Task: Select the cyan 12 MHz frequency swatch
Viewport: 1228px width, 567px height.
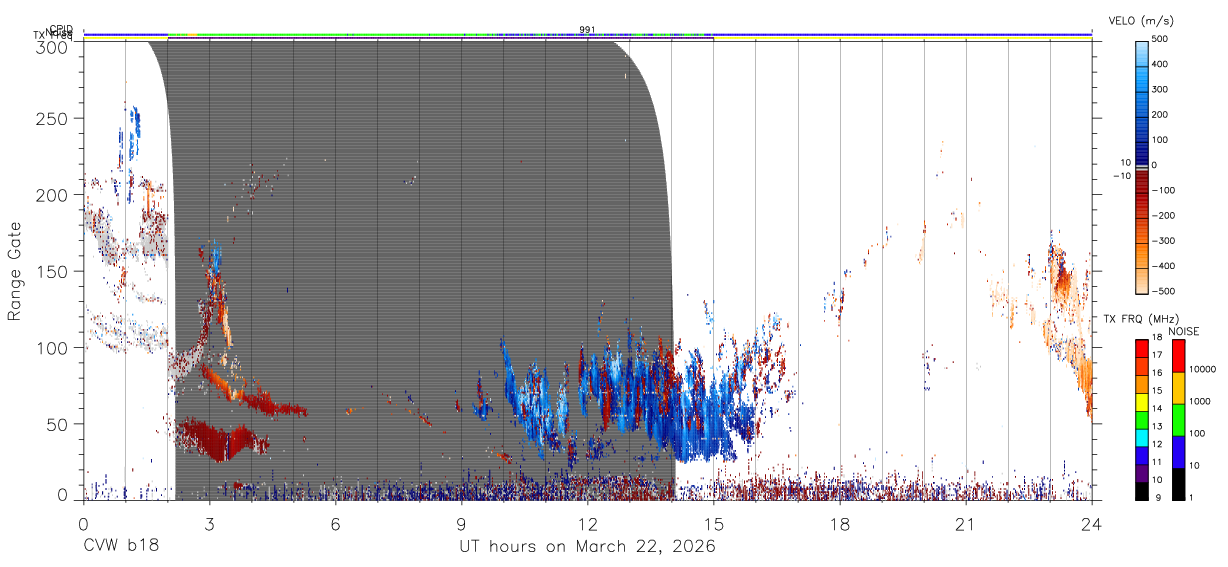Action: (1141, 437)
